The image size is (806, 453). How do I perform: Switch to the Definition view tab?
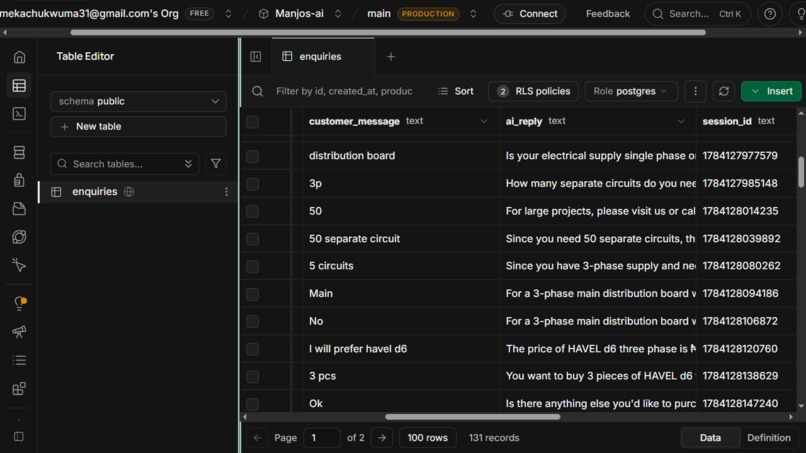click(x=768, y=438)
